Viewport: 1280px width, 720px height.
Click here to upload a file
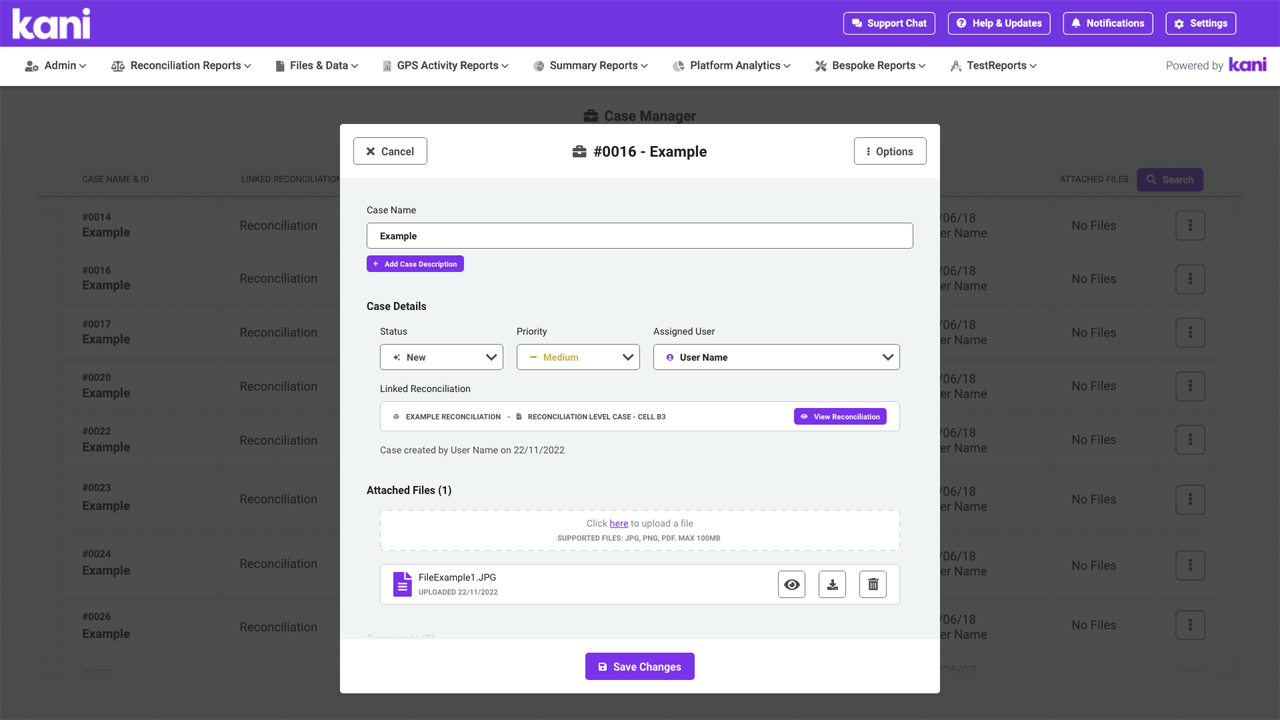coord(618,523)
